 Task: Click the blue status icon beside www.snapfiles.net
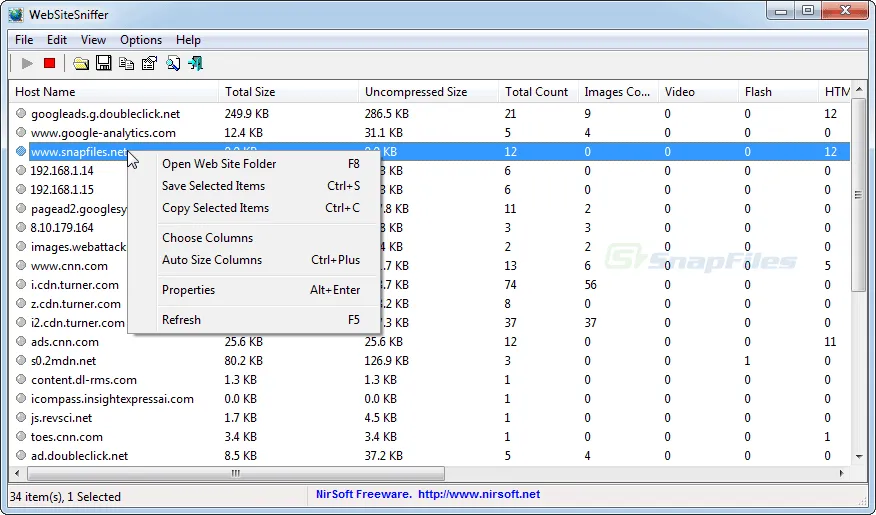click(x=21, y=151)
